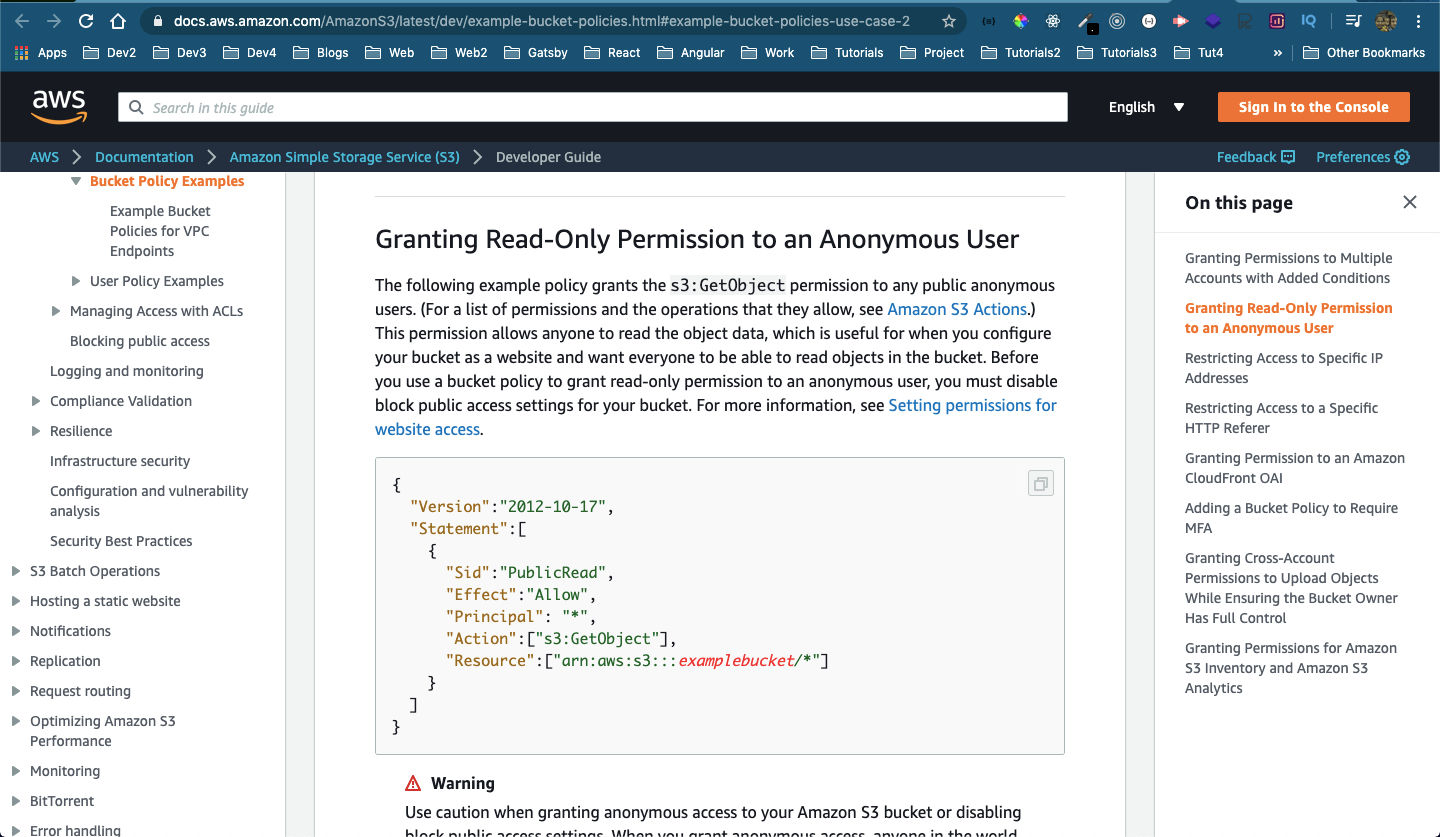Open the Chrome three-dot menu
Viewport: 1440px width, 837px height.
point(1419,21)
